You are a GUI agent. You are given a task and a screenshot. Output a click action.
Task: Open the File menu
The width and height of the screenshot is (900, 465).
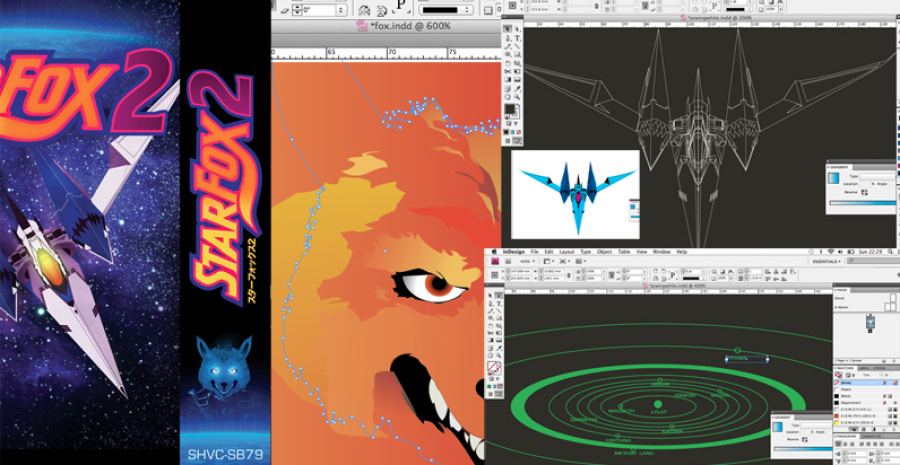534,251
